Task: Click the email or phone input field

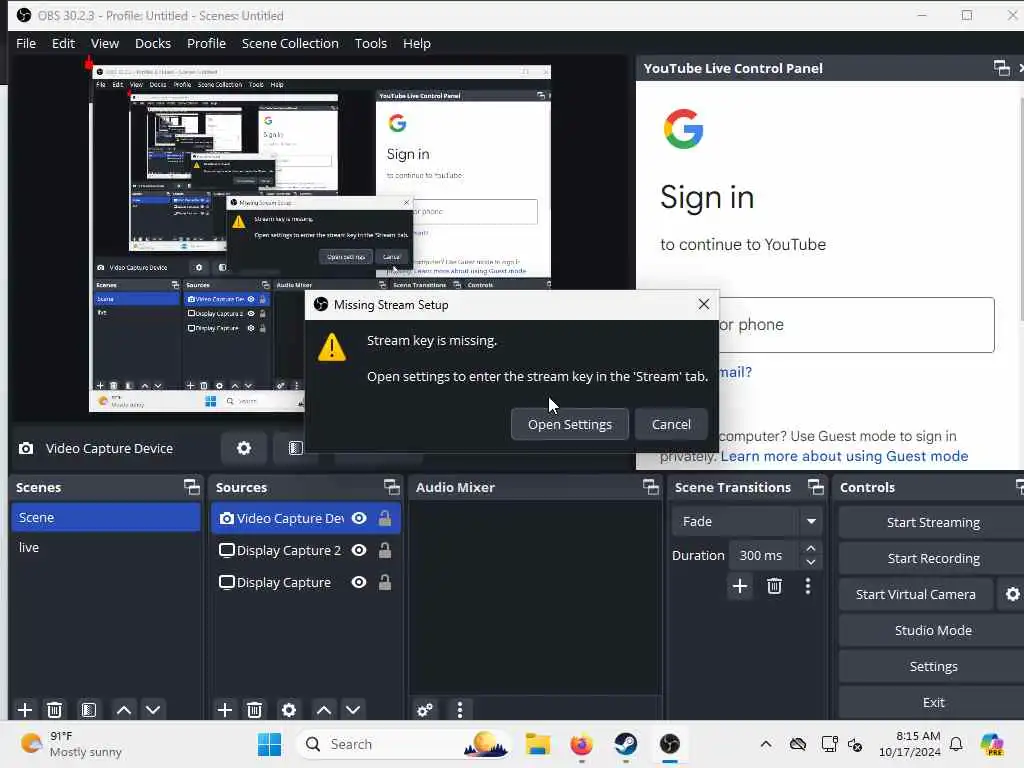Action: coord(856,325)
